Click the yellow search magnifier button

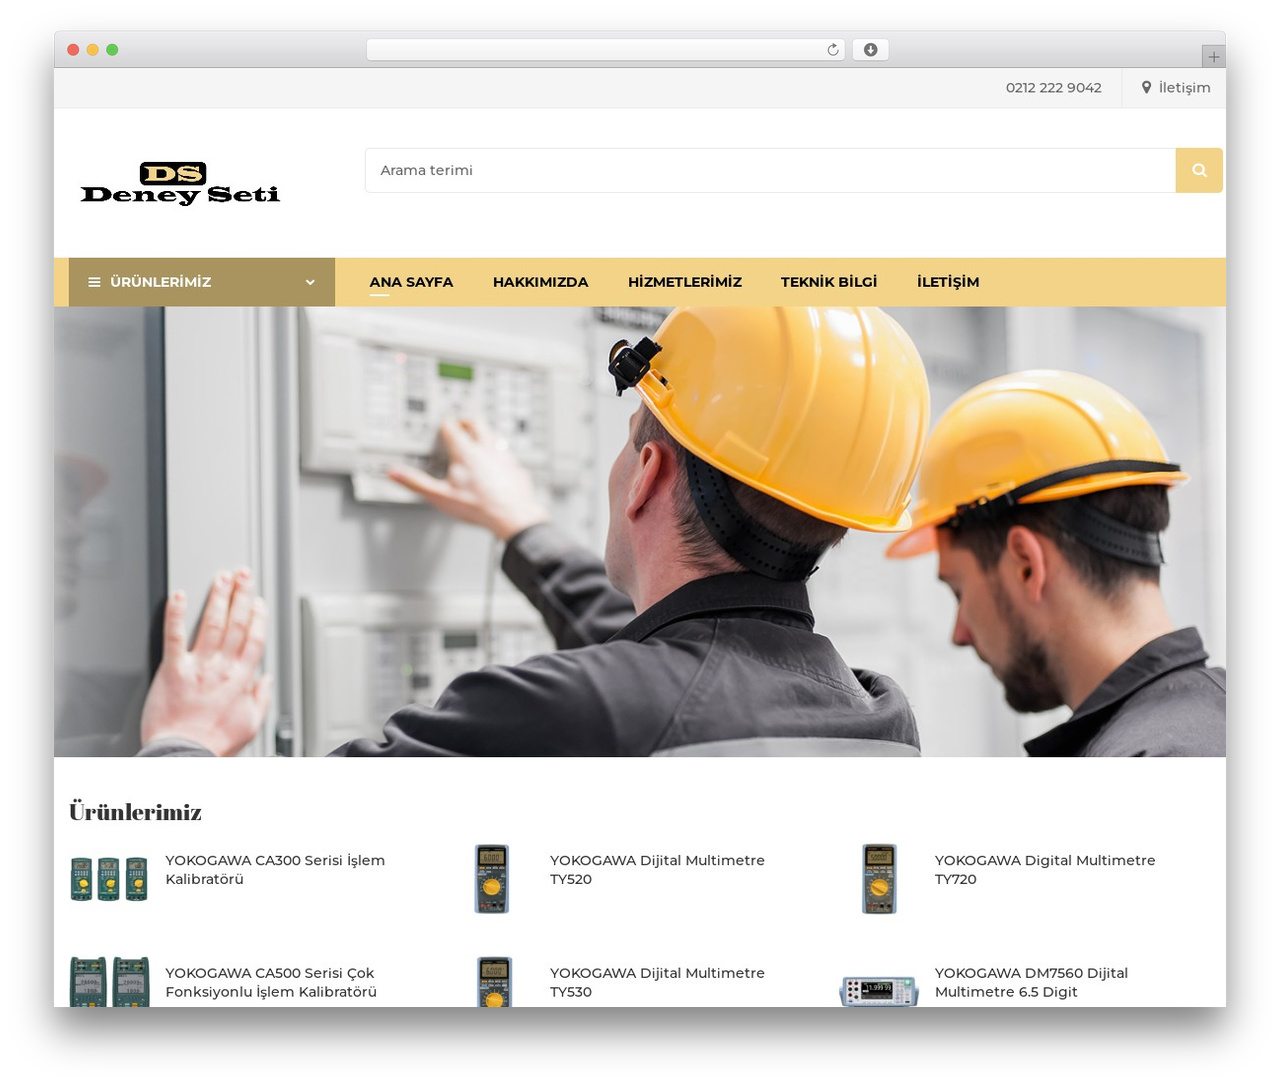[x=1199, y=170]
